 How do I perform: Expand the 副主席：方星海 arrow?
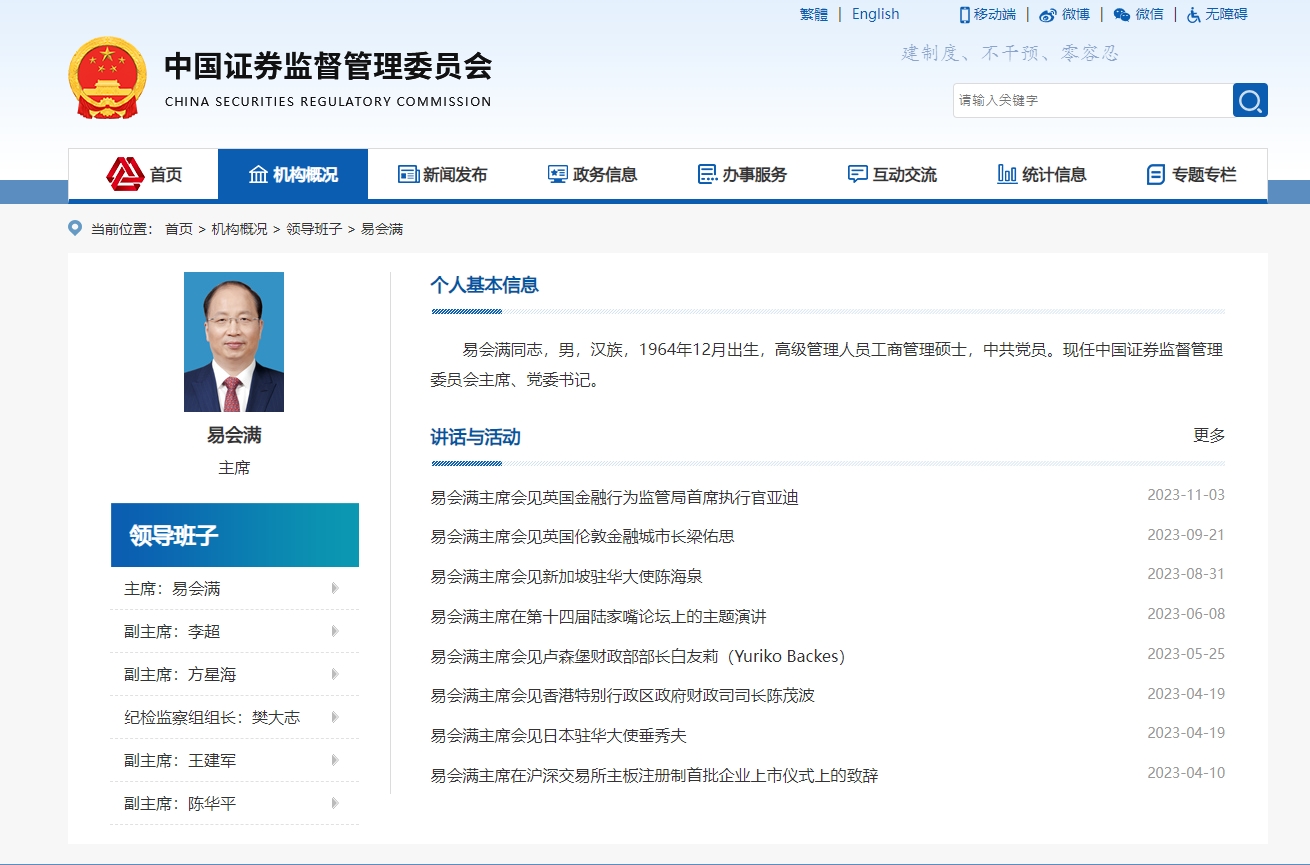click(x=335, y=675)
